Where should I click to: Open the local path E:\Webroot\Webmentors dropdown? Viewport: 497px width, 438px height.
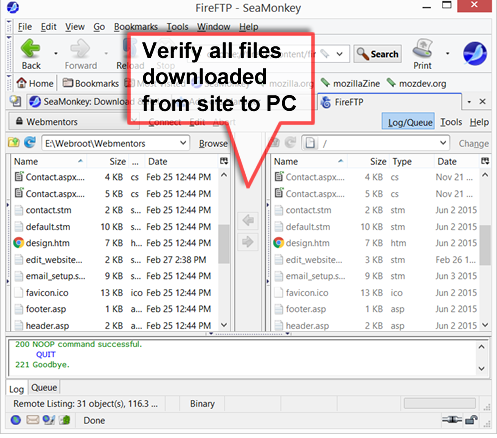coord(183,143)
